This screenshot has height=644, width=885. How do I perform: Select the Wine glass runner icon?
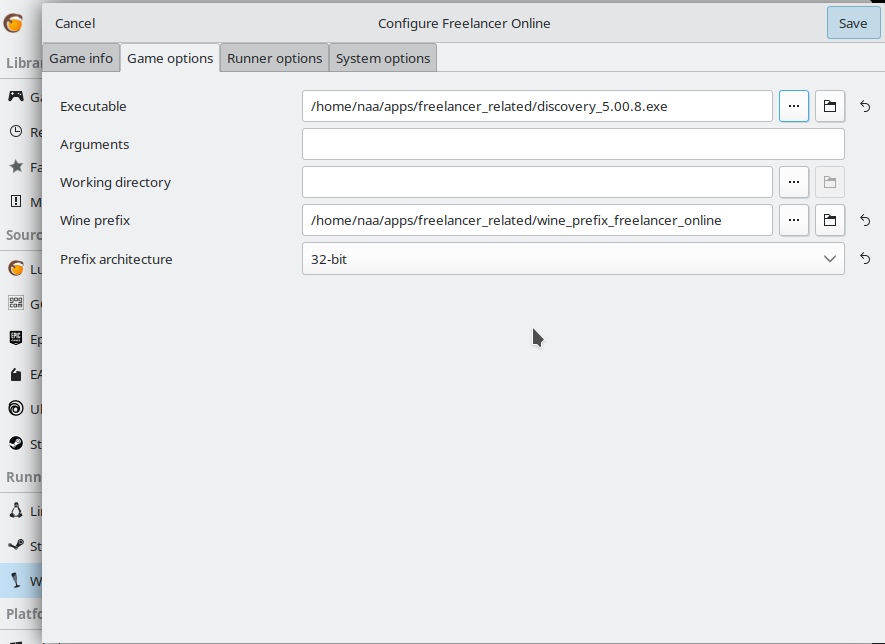(x=16, y=580)
